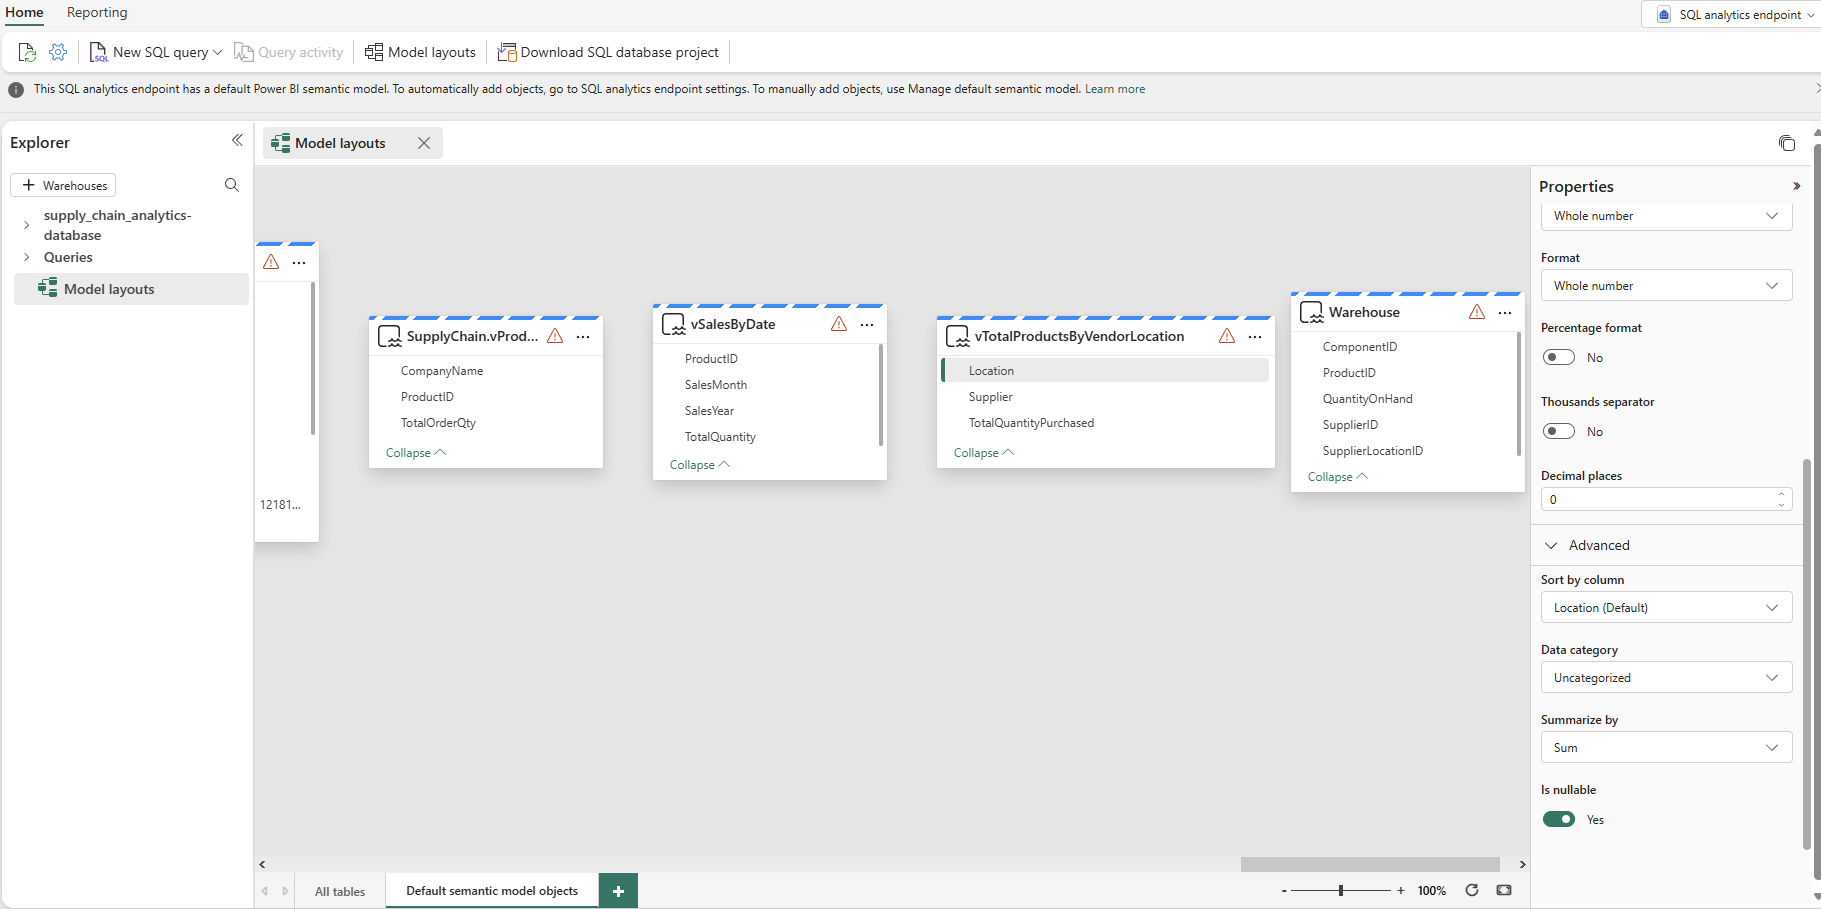Collapse the Warehouse table fields
Image resolution: width=1821 pixels, height=909 pixels.
(1338, 476)
